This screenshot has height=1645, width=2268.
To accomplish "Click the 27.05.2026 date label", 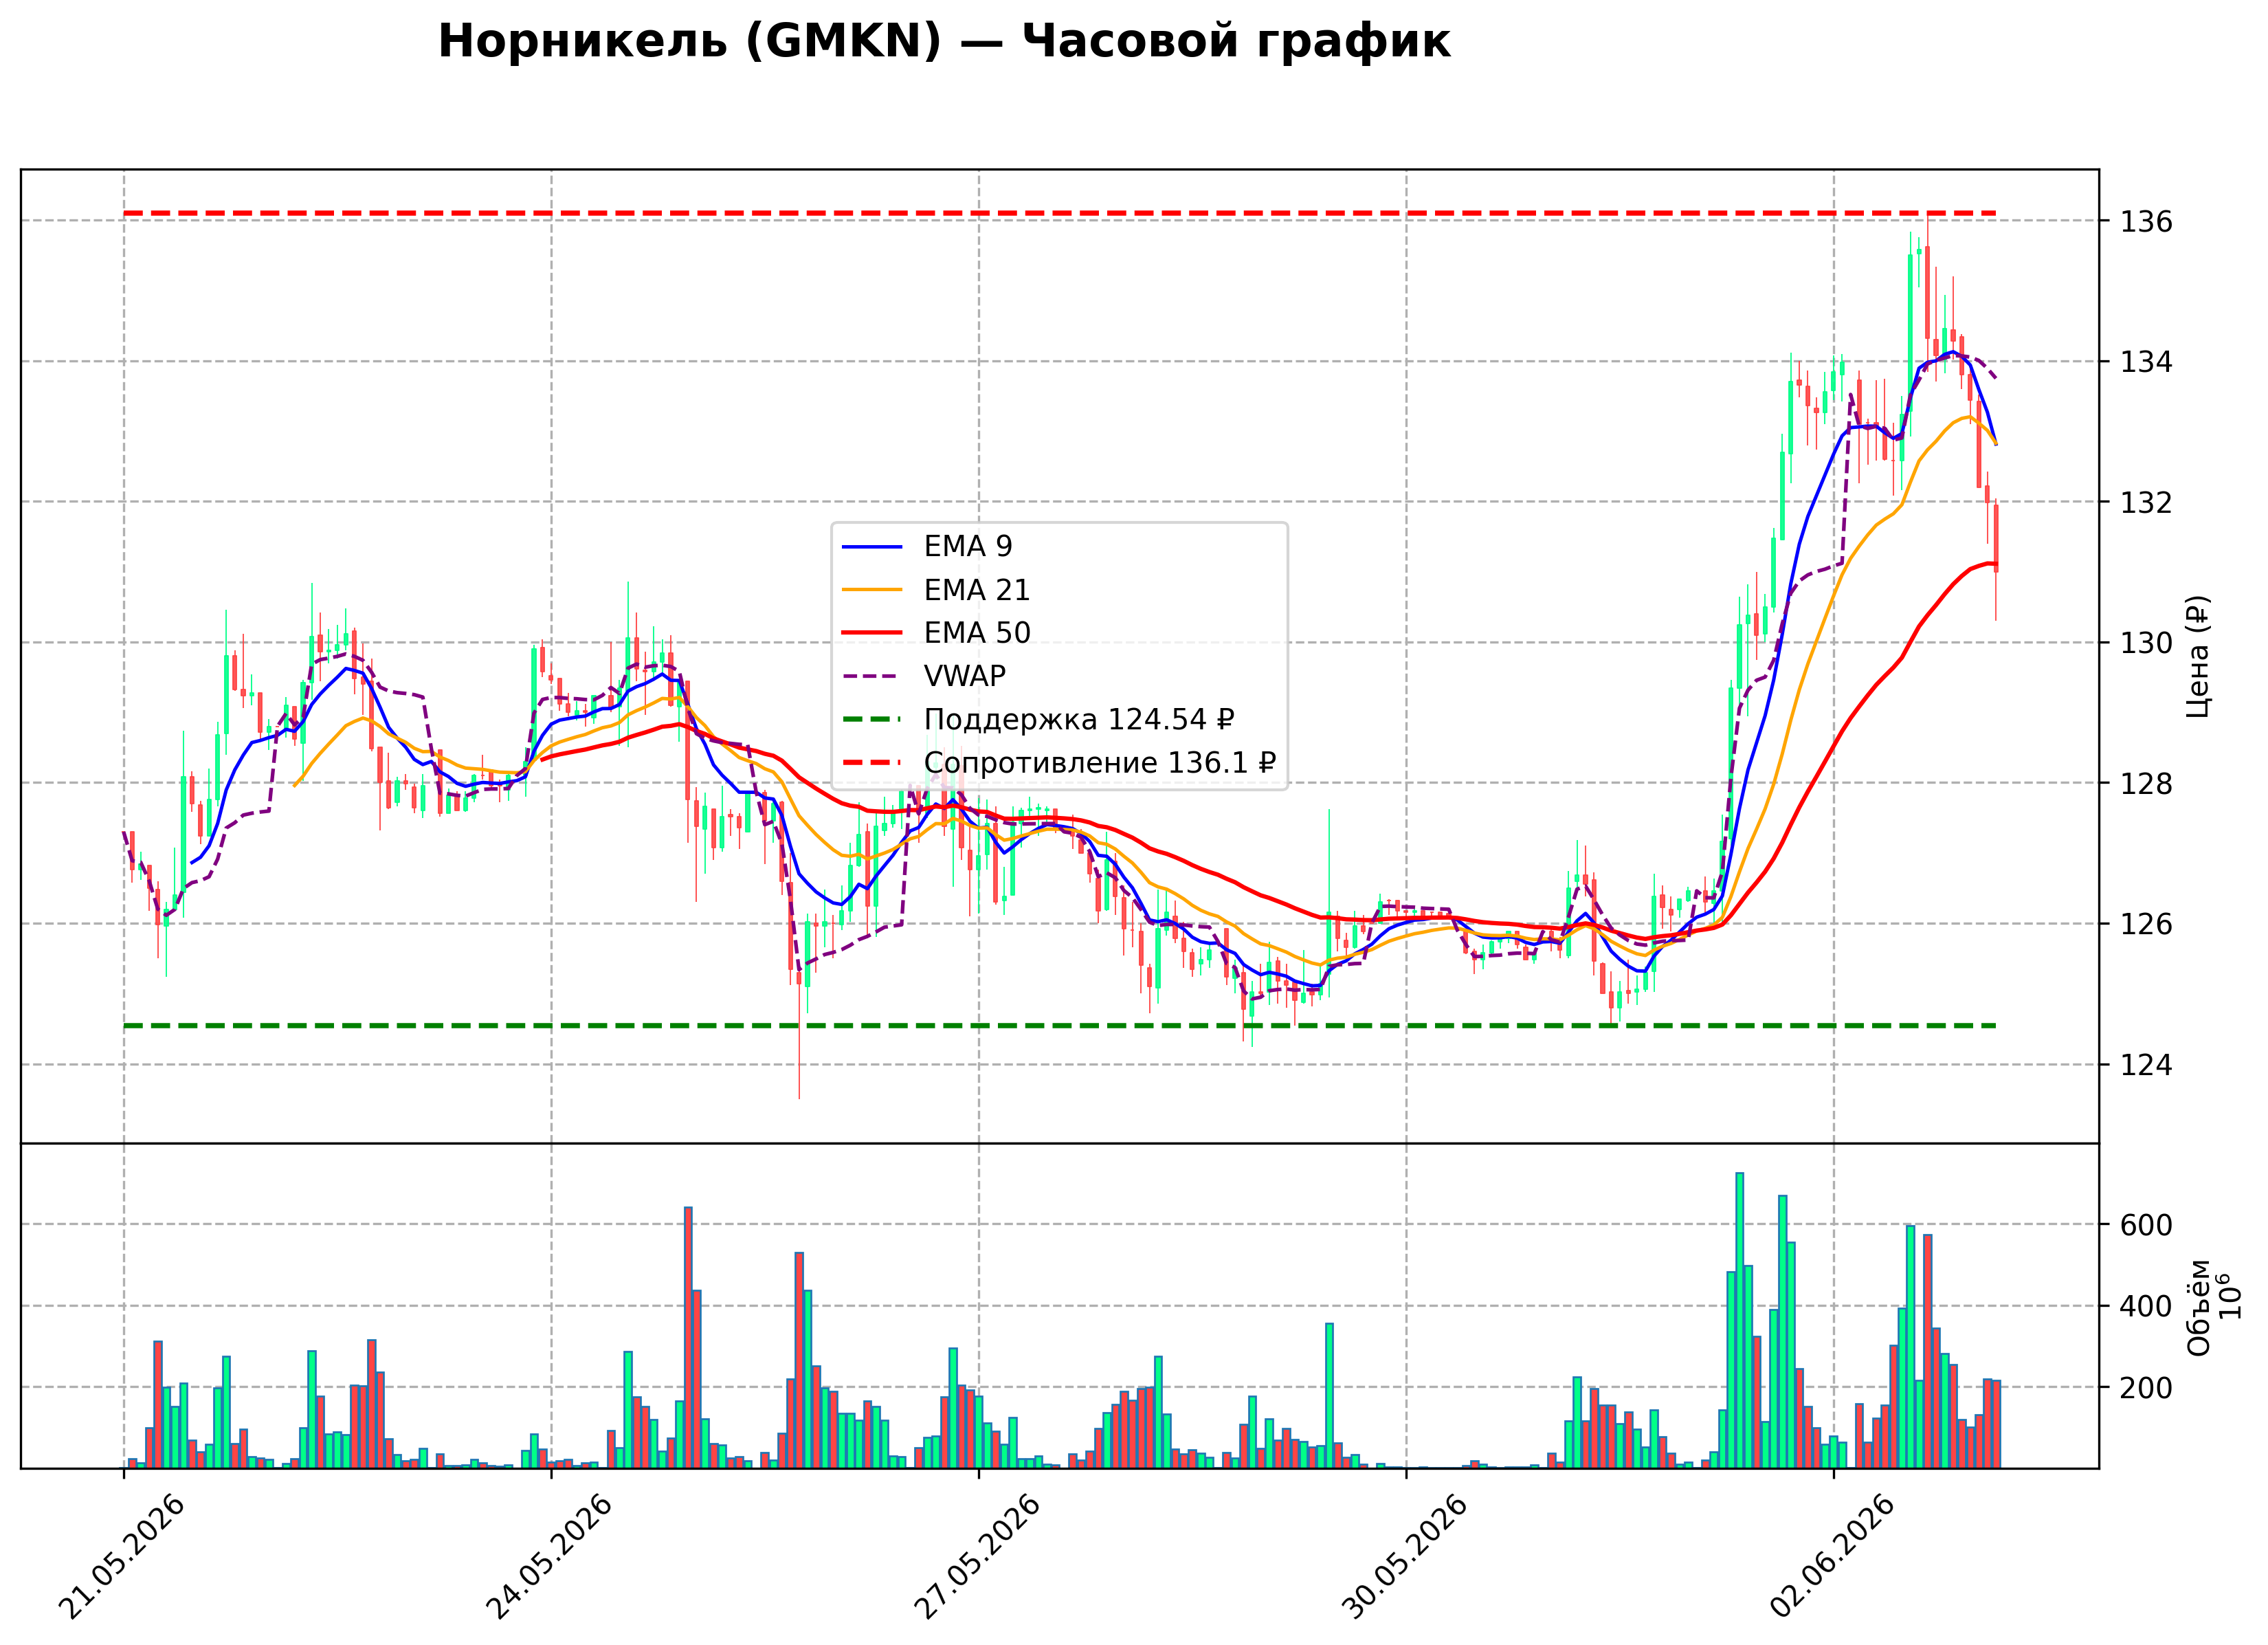I will (x=977, y=1557).
